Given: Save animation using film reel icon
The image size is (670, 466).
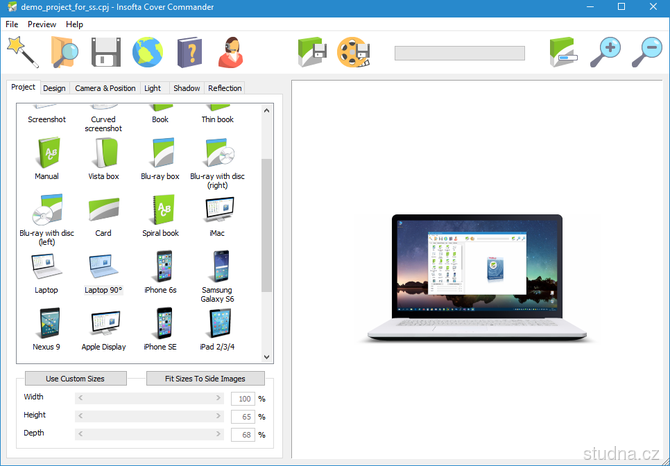Looking at the screenshot, I should click(x=354, y=52).
